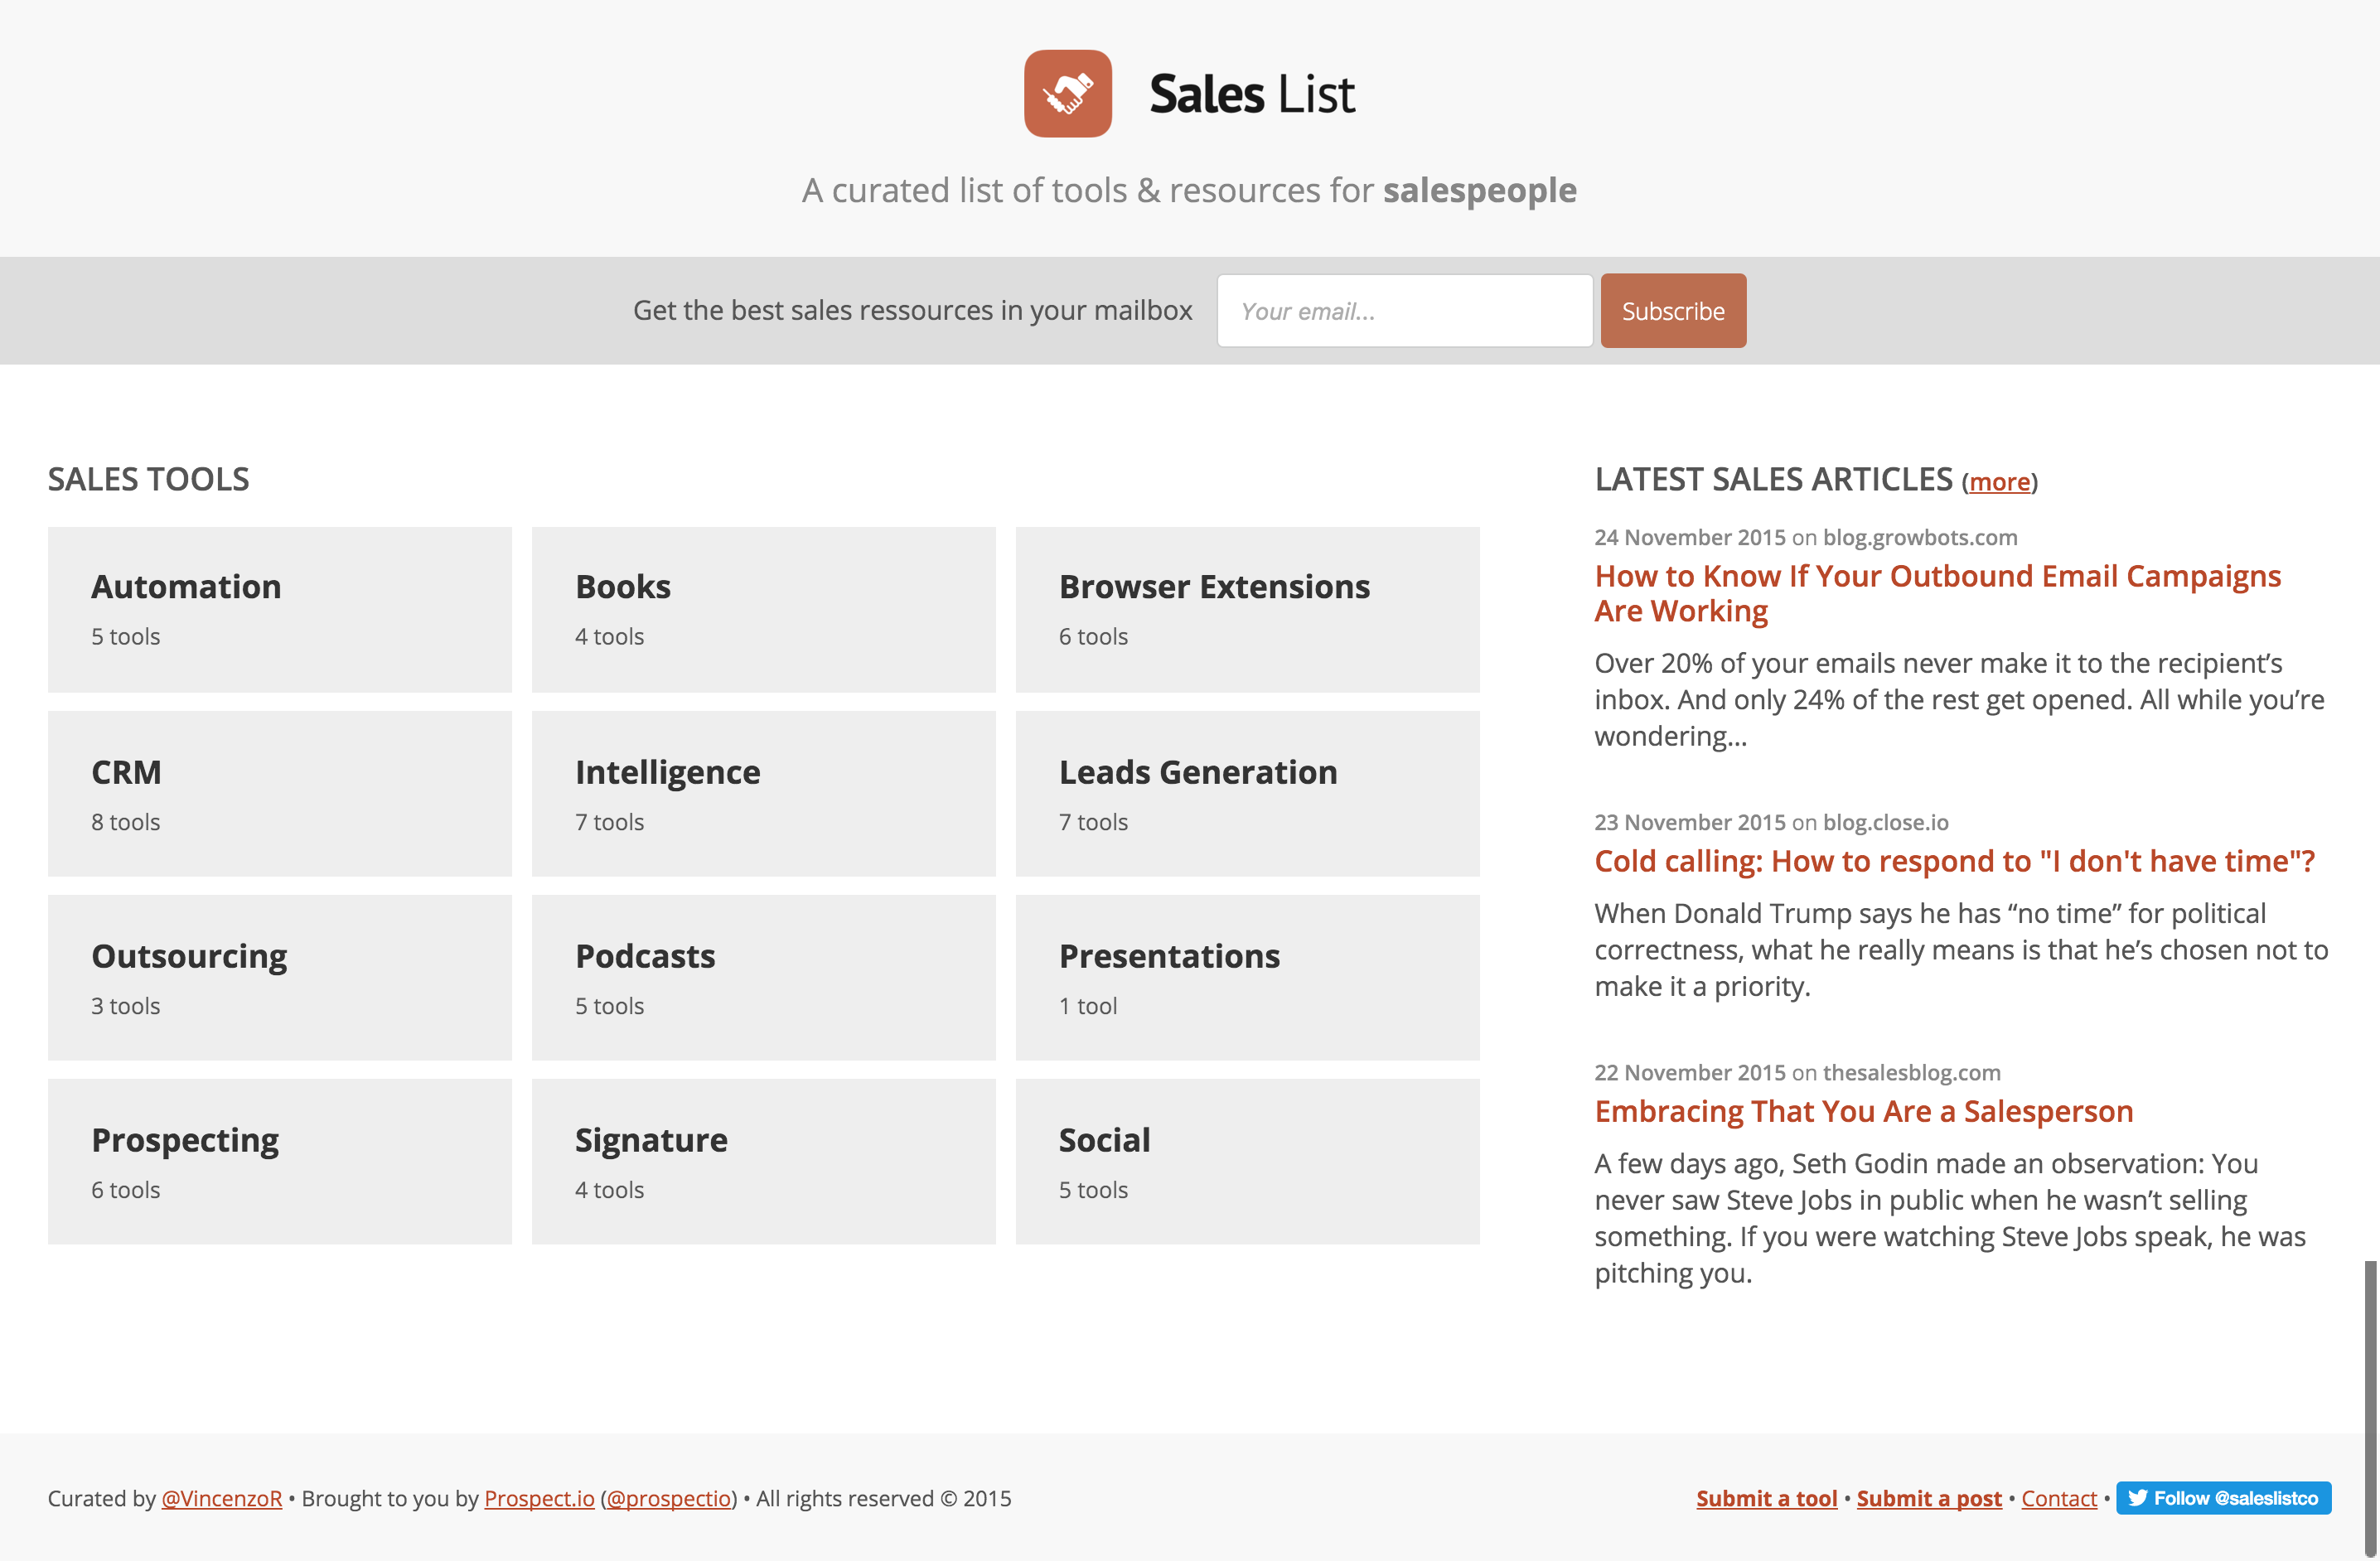The height and width of the screenshot is (1561, 2380).
Task: Click the (more) link beside Latest Sales Articles
Action: click(x=1999, y=481)
